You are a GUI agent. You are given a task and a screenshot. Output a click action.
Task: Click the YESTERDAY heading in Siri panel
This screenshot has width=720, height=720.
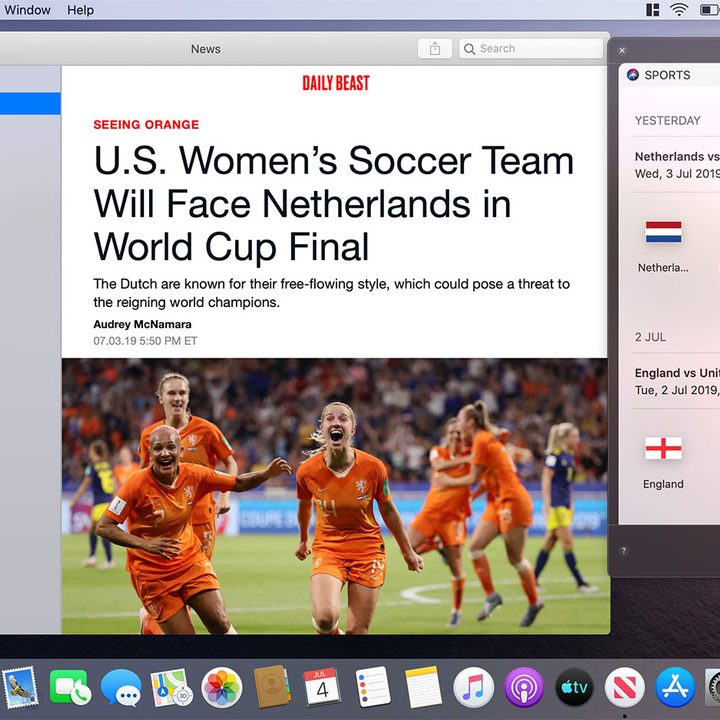667,120
